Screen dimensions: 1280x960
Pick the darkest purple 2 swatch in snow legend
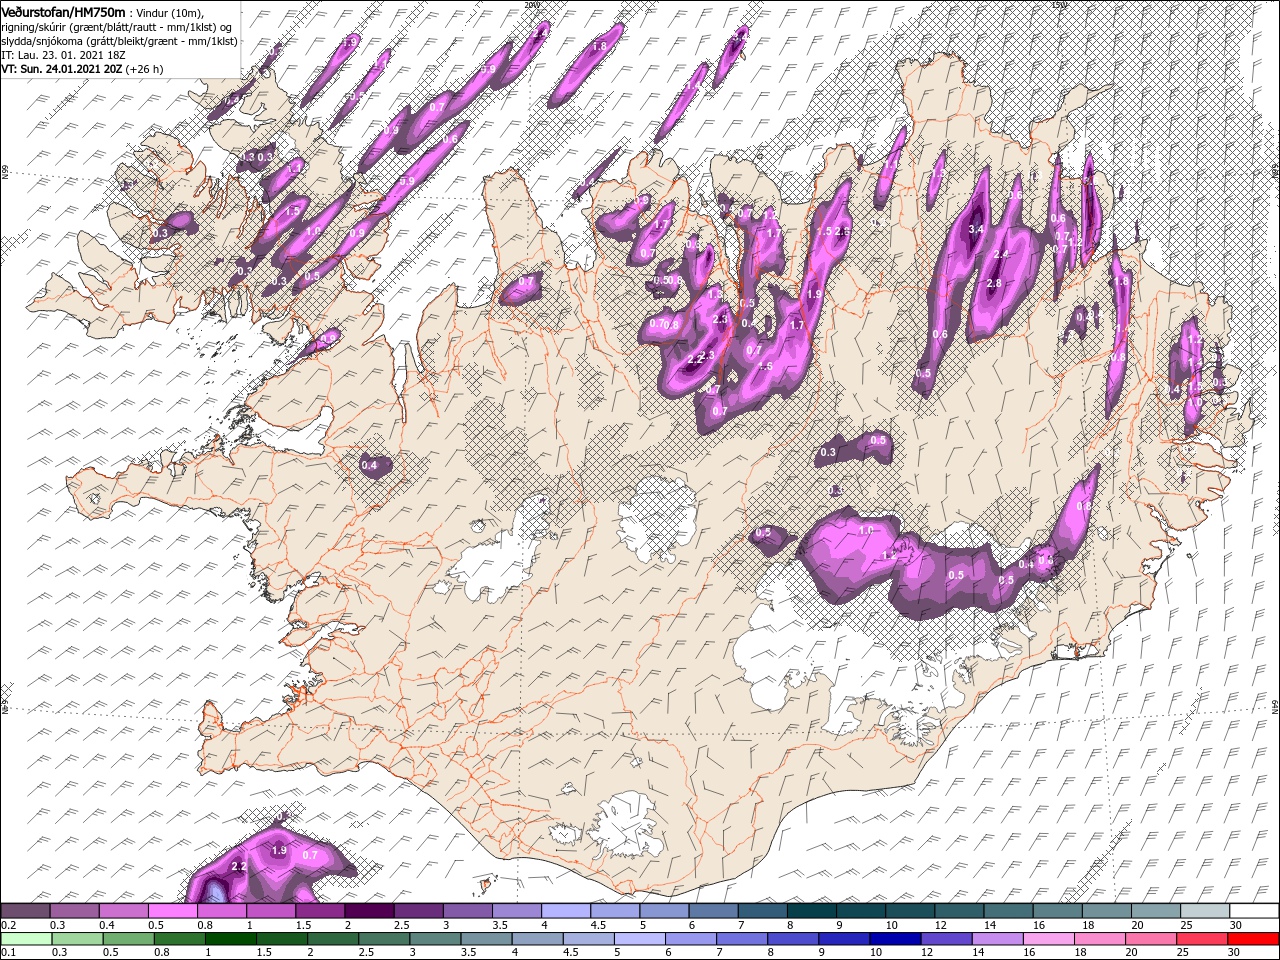coord(368,911)
